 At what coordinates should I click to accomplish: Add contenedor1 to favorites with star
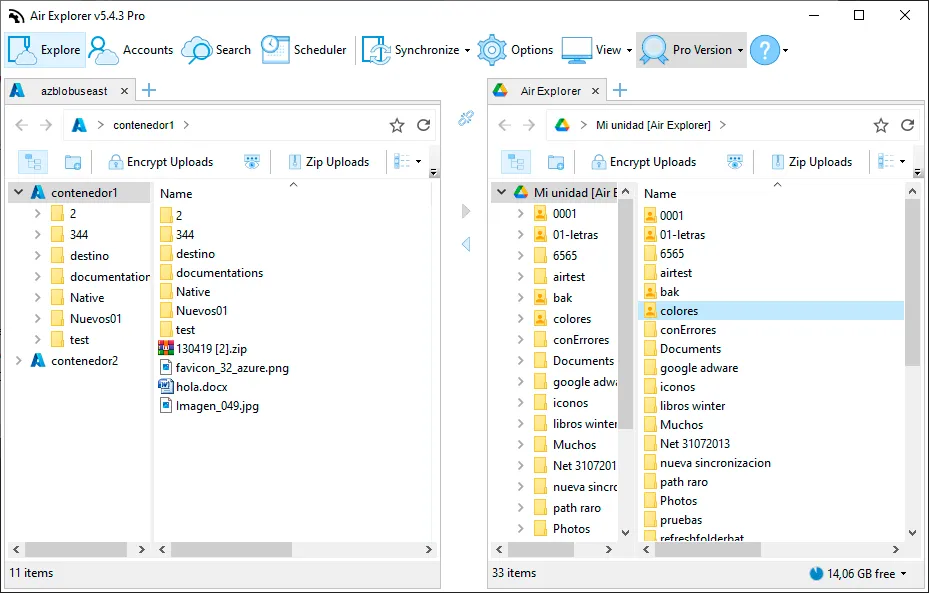click(x=397, y=125)
